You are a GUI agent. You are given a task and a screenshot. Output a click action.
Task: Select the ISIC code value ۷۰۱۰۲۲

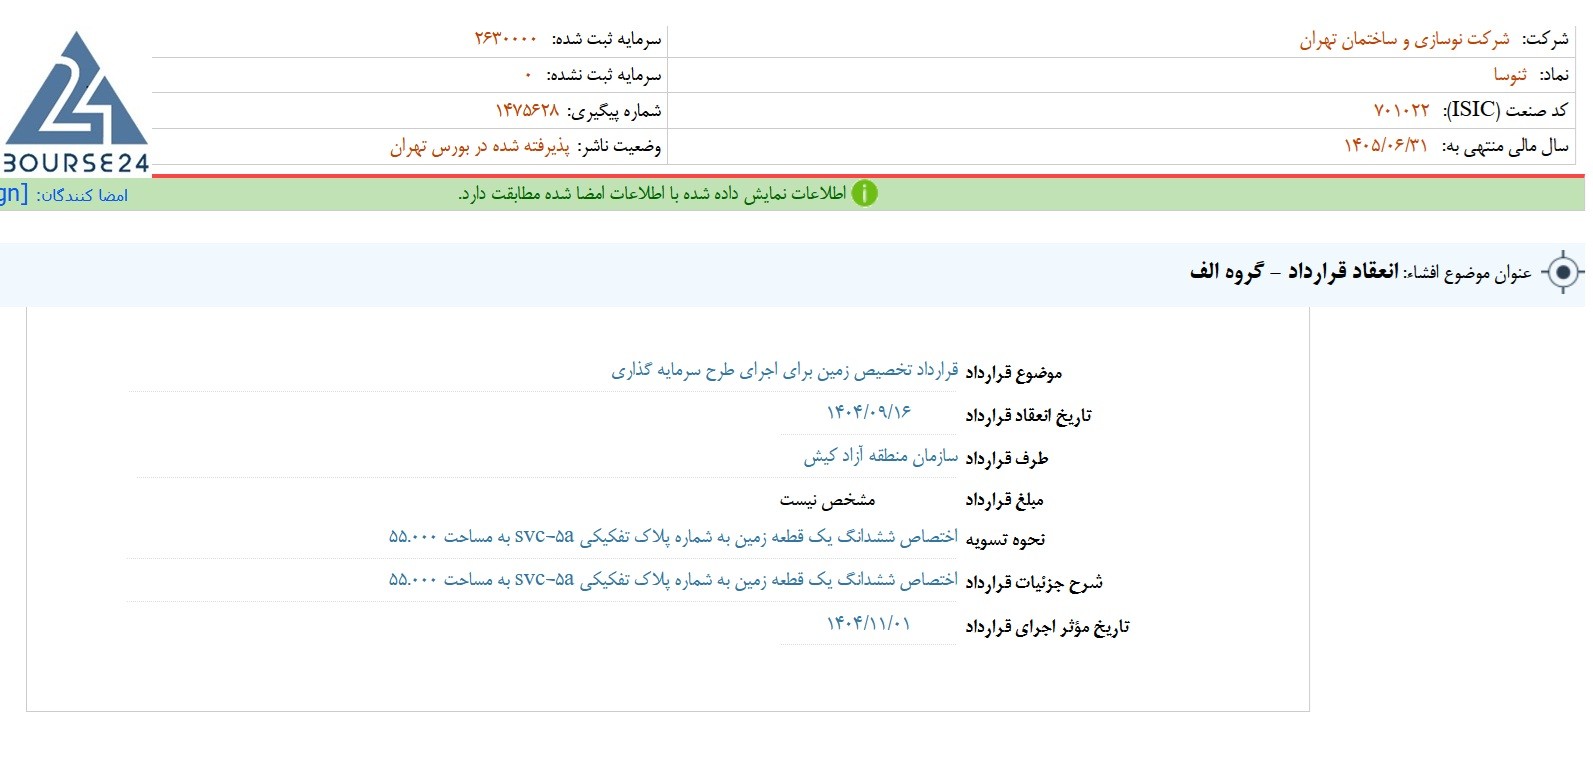tap(1401, 110)
